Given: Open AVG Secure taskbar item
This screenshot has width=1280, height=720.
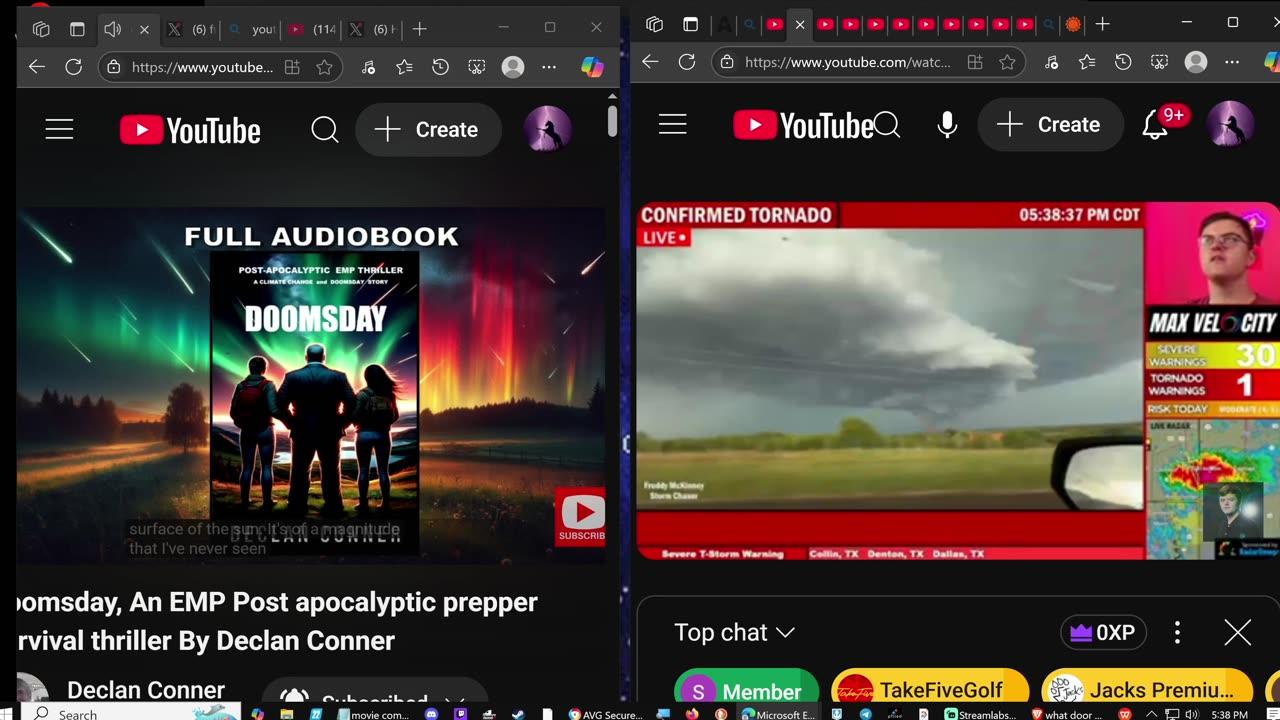Looking at the screenshot, I should coord(605,714).
